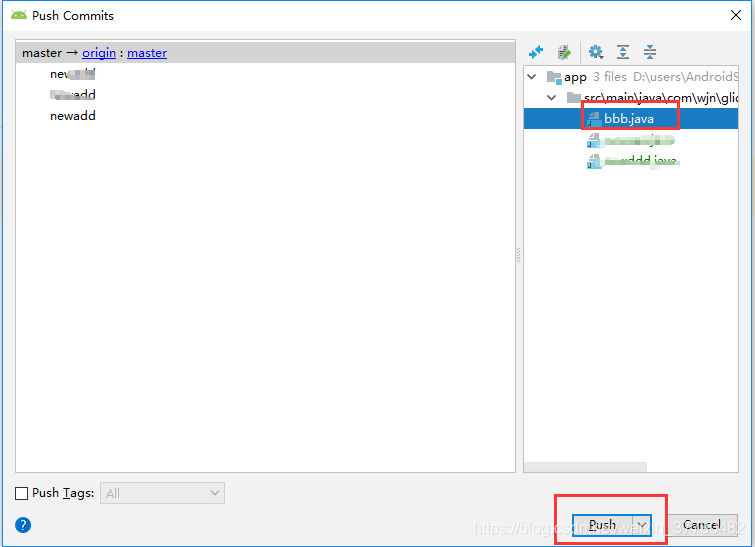This screenshot has height=547, width=755.
Task: Click the Expand All icon
Action: pos(623,52)
